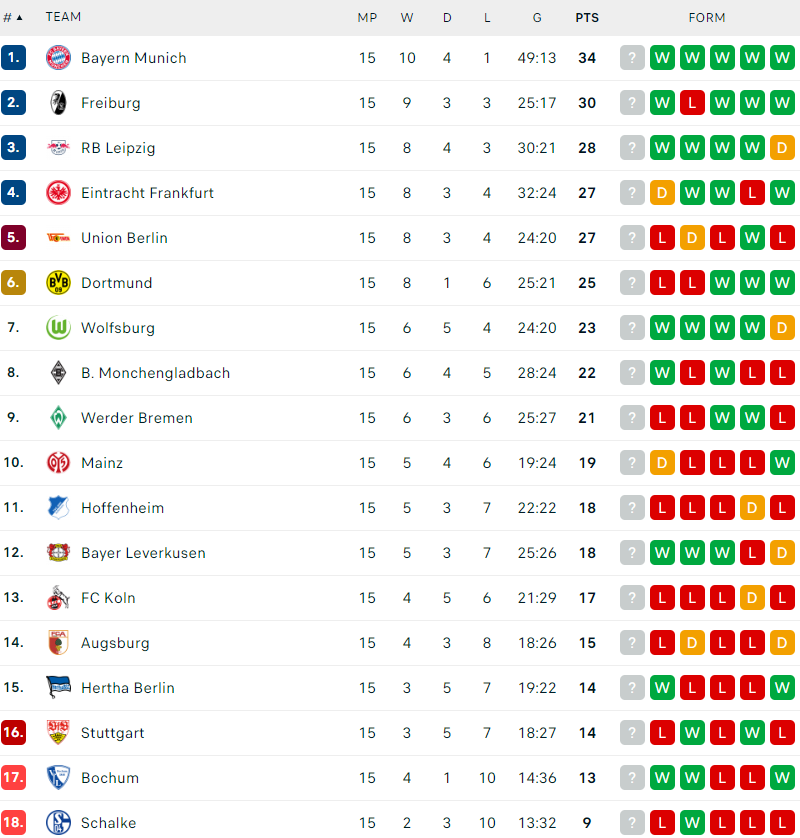
Task: Click the Schalke club crest
Action: [58, 823]
